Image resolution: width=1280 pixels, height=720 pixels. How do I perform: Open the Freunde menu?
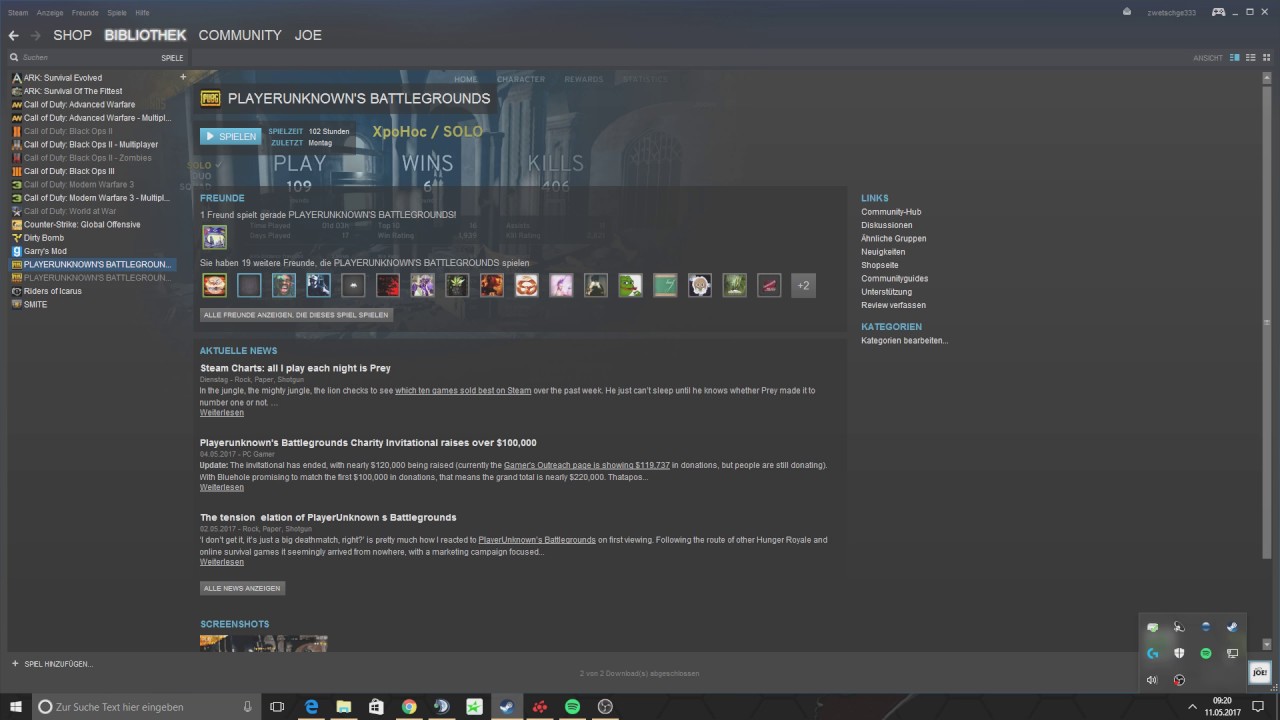click(x=85, y=13)
